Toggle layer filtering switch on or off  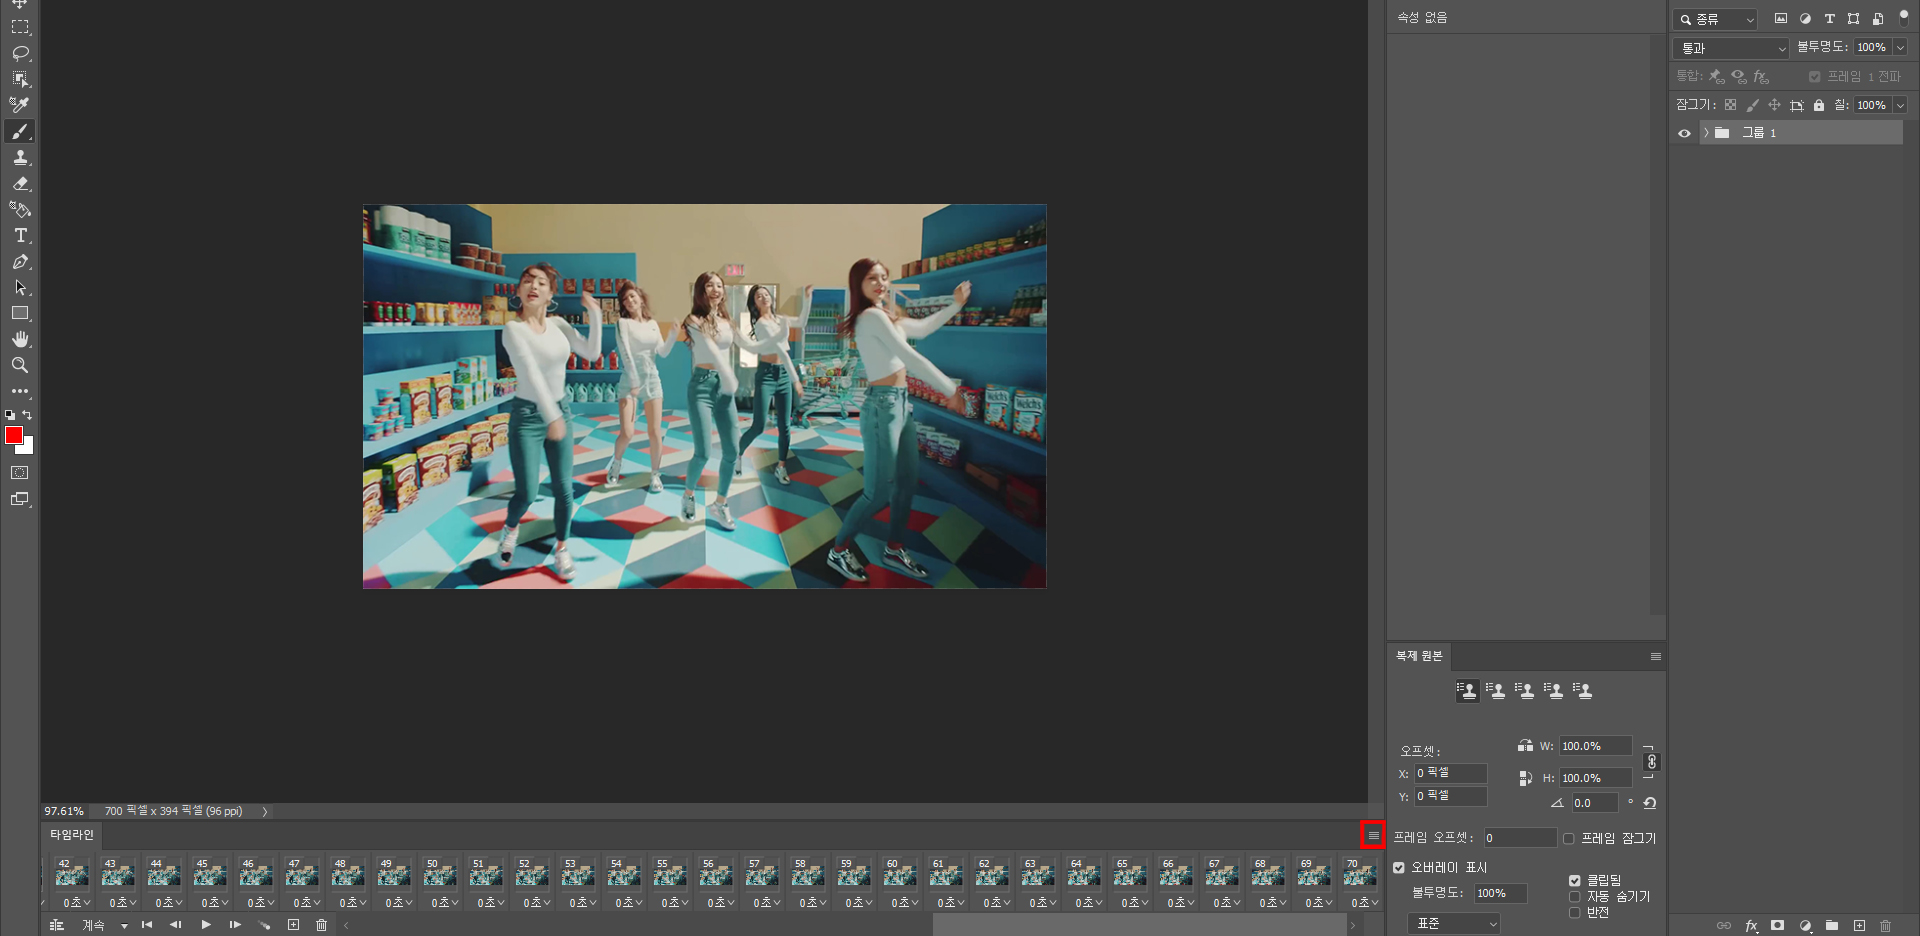pyautogui.click(x=1904, y=17)
